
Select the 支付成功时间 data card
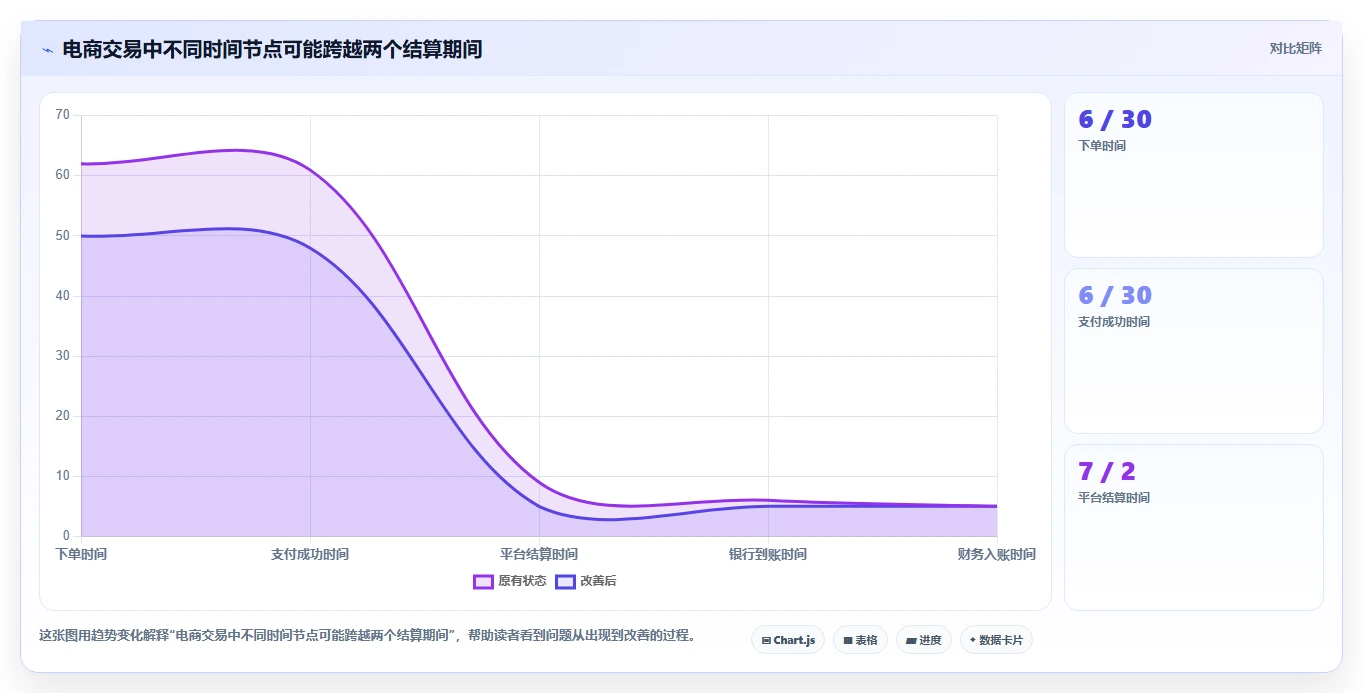(1194, 351)
